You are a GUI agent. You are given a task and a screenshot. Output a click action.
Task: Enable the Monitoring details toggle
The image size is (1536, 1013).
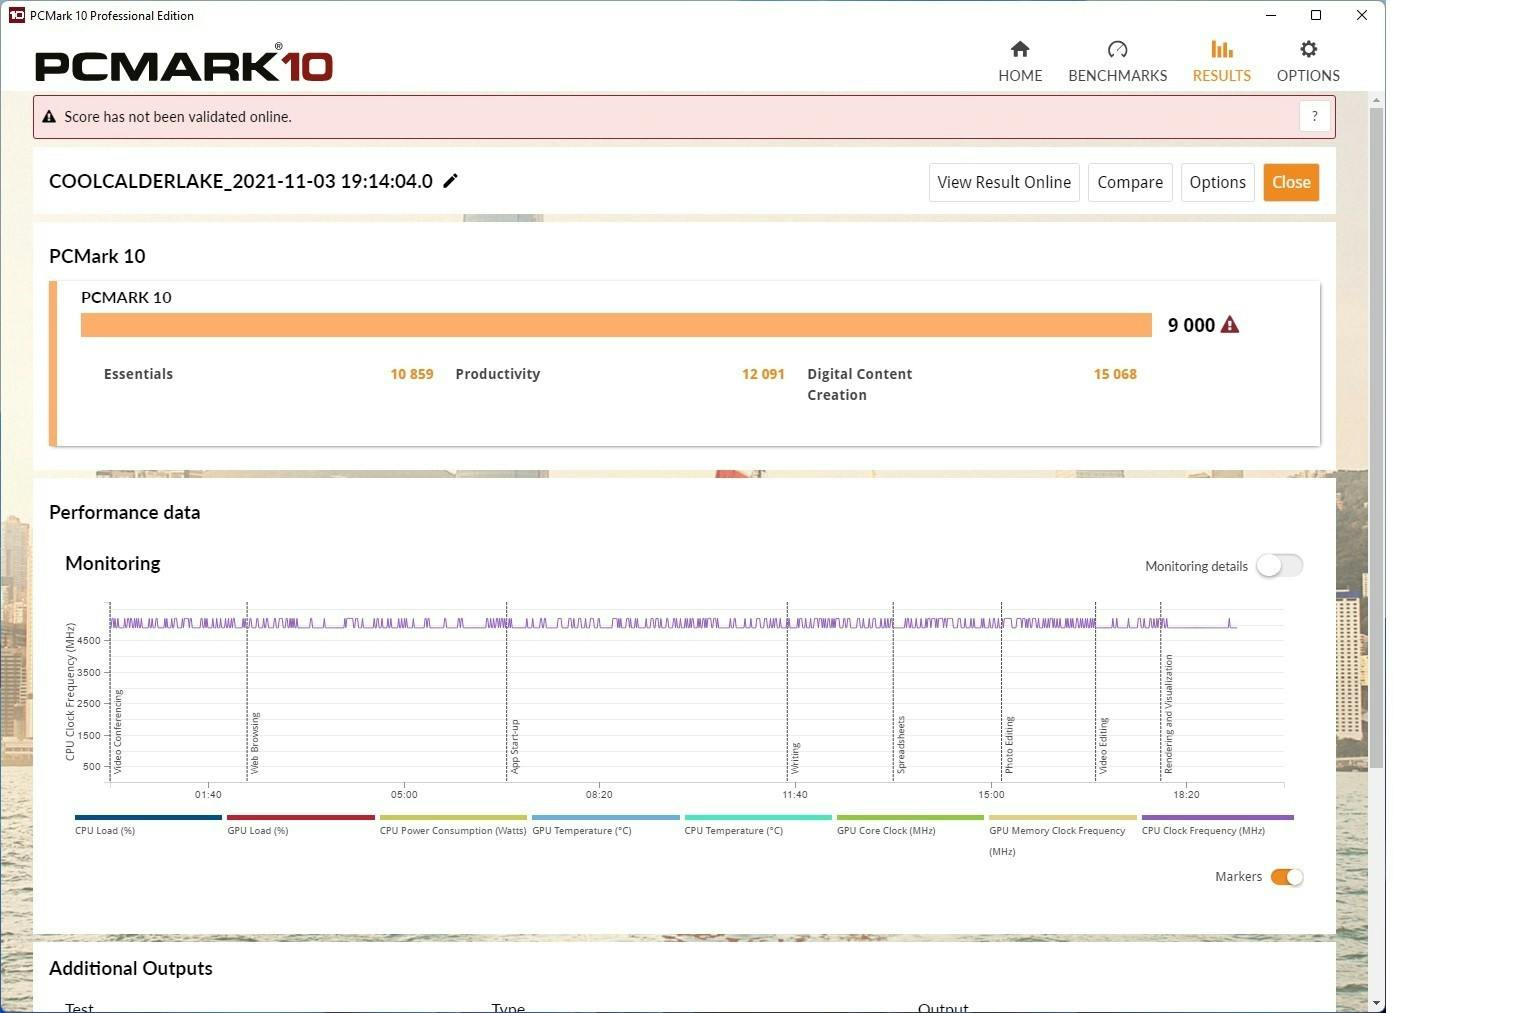pyautogui.click(x=1279, y=566)
